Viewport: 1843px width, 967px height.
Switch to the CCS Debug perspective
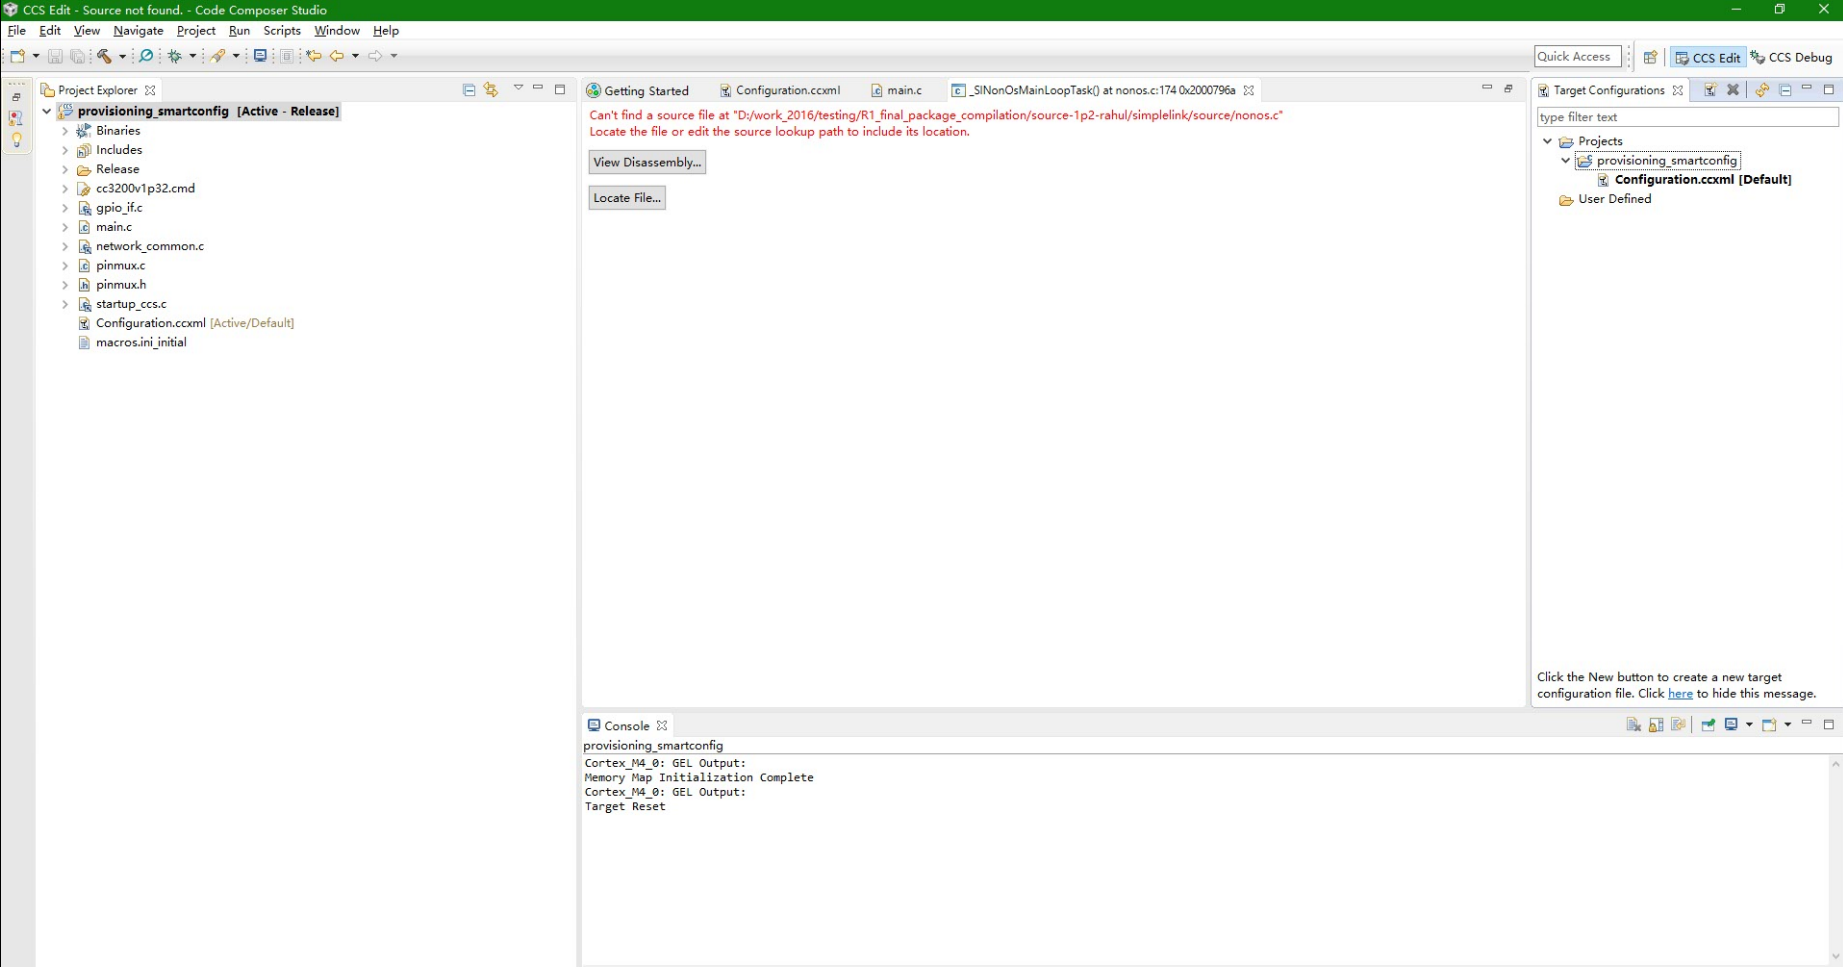point(1791,57)
